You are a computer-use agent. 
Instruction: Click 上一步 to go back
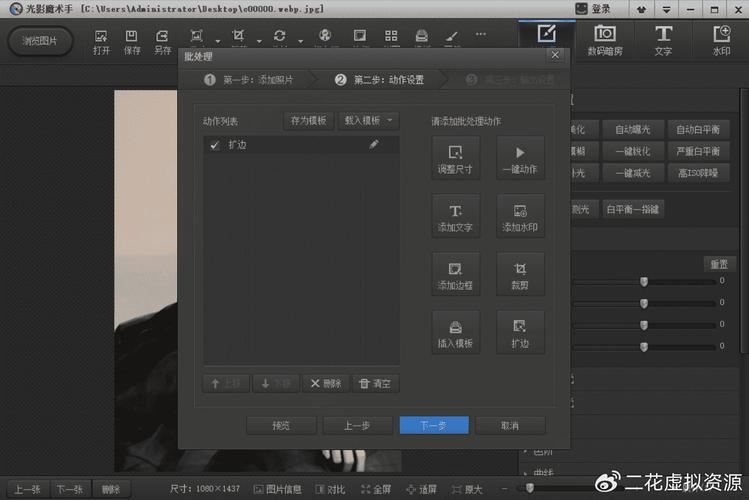(x=357, y=425)
